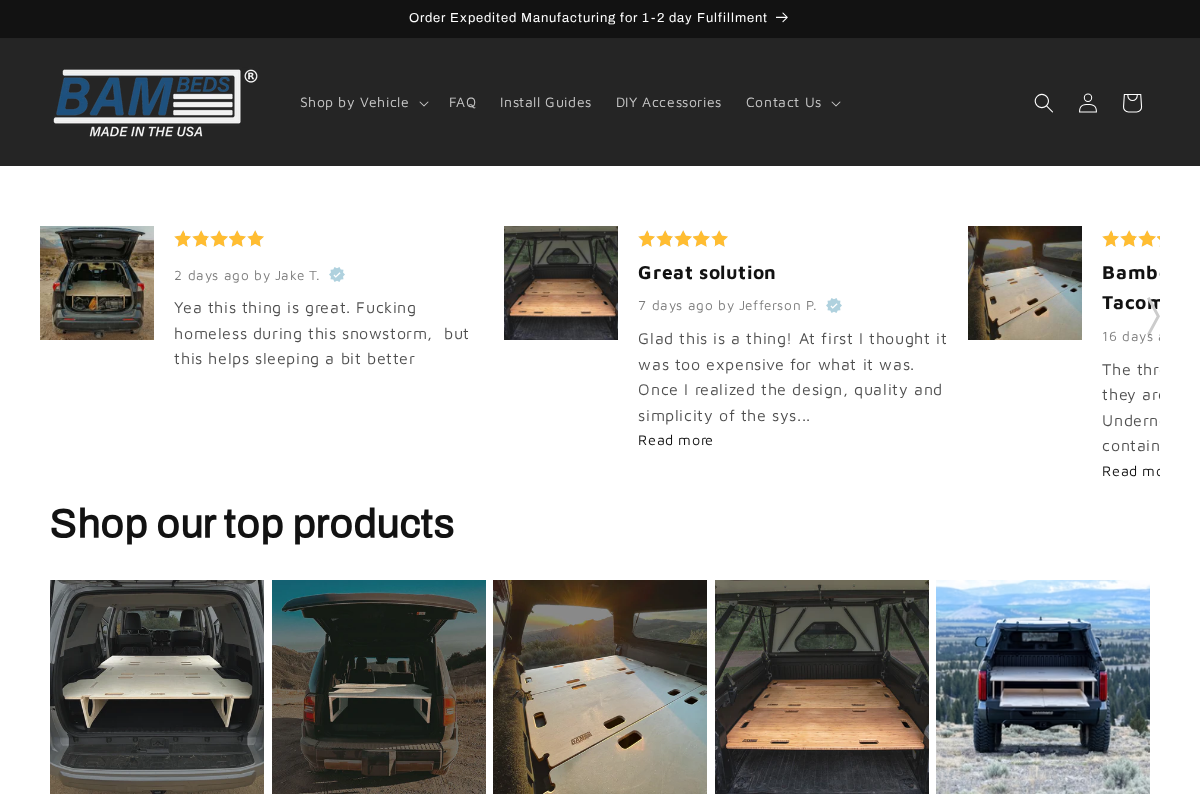
Task: Click the arrow icon in the announcement bar
Action: 782,17
